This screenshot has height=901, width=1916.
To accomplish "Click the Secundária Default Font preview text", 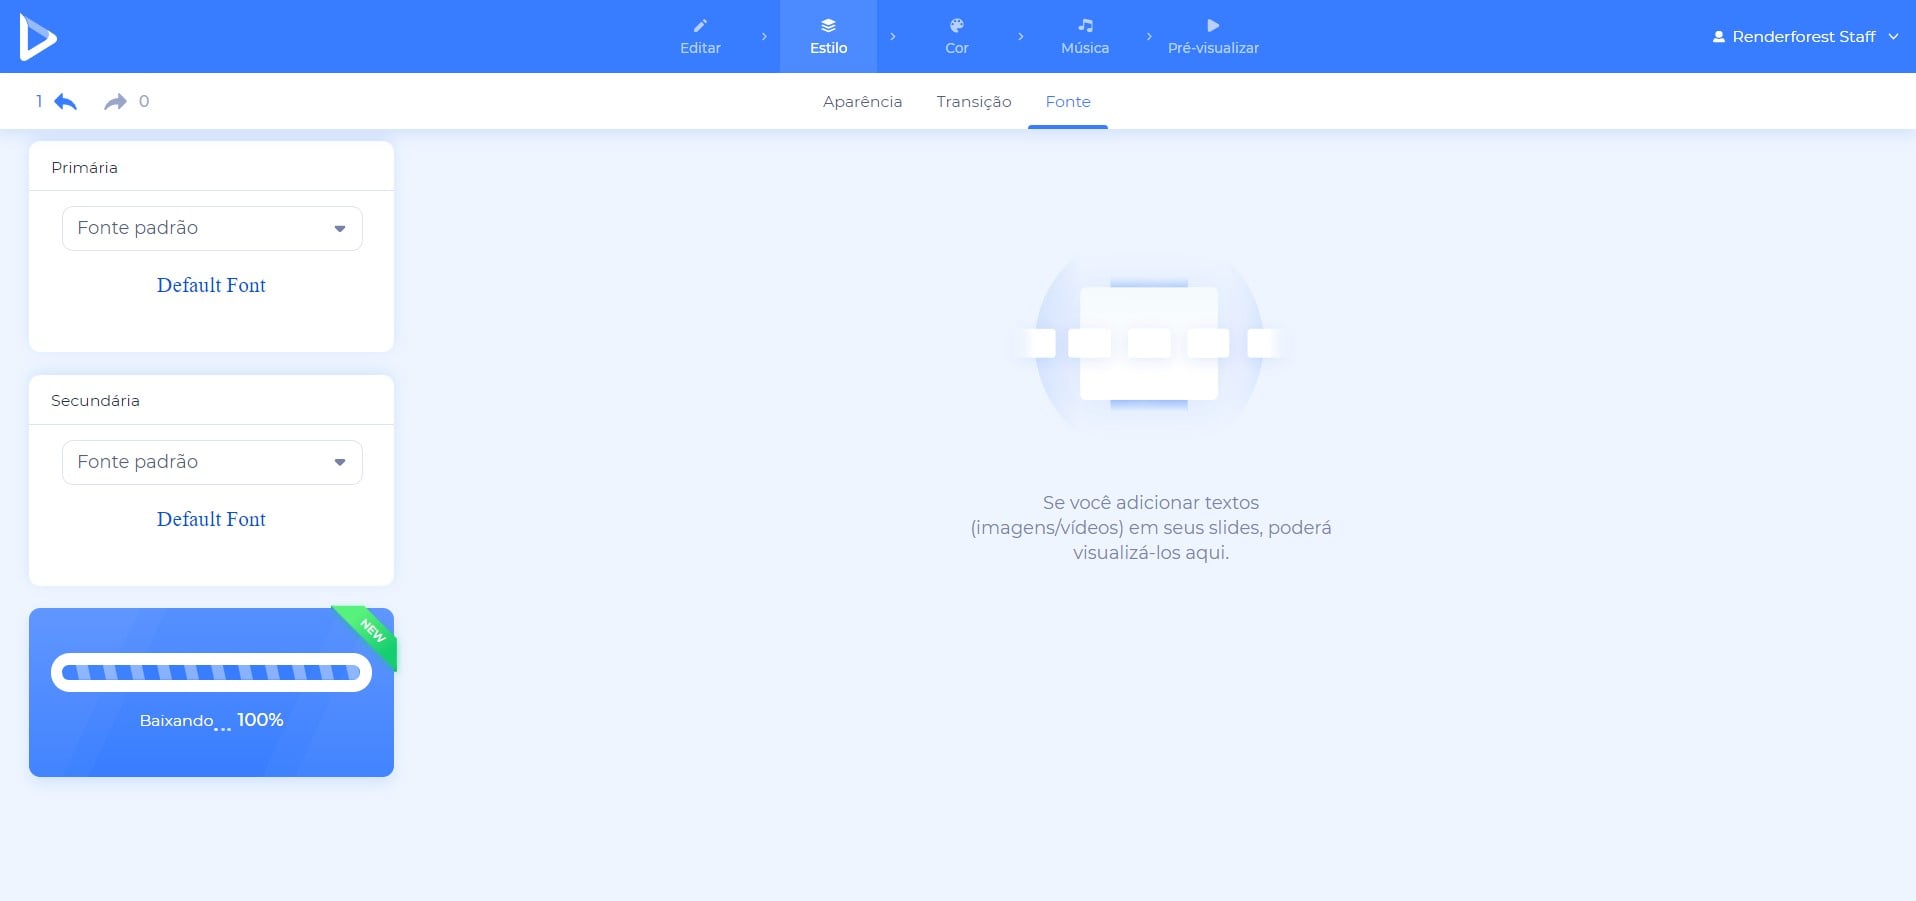I will (x=211, y=519).
